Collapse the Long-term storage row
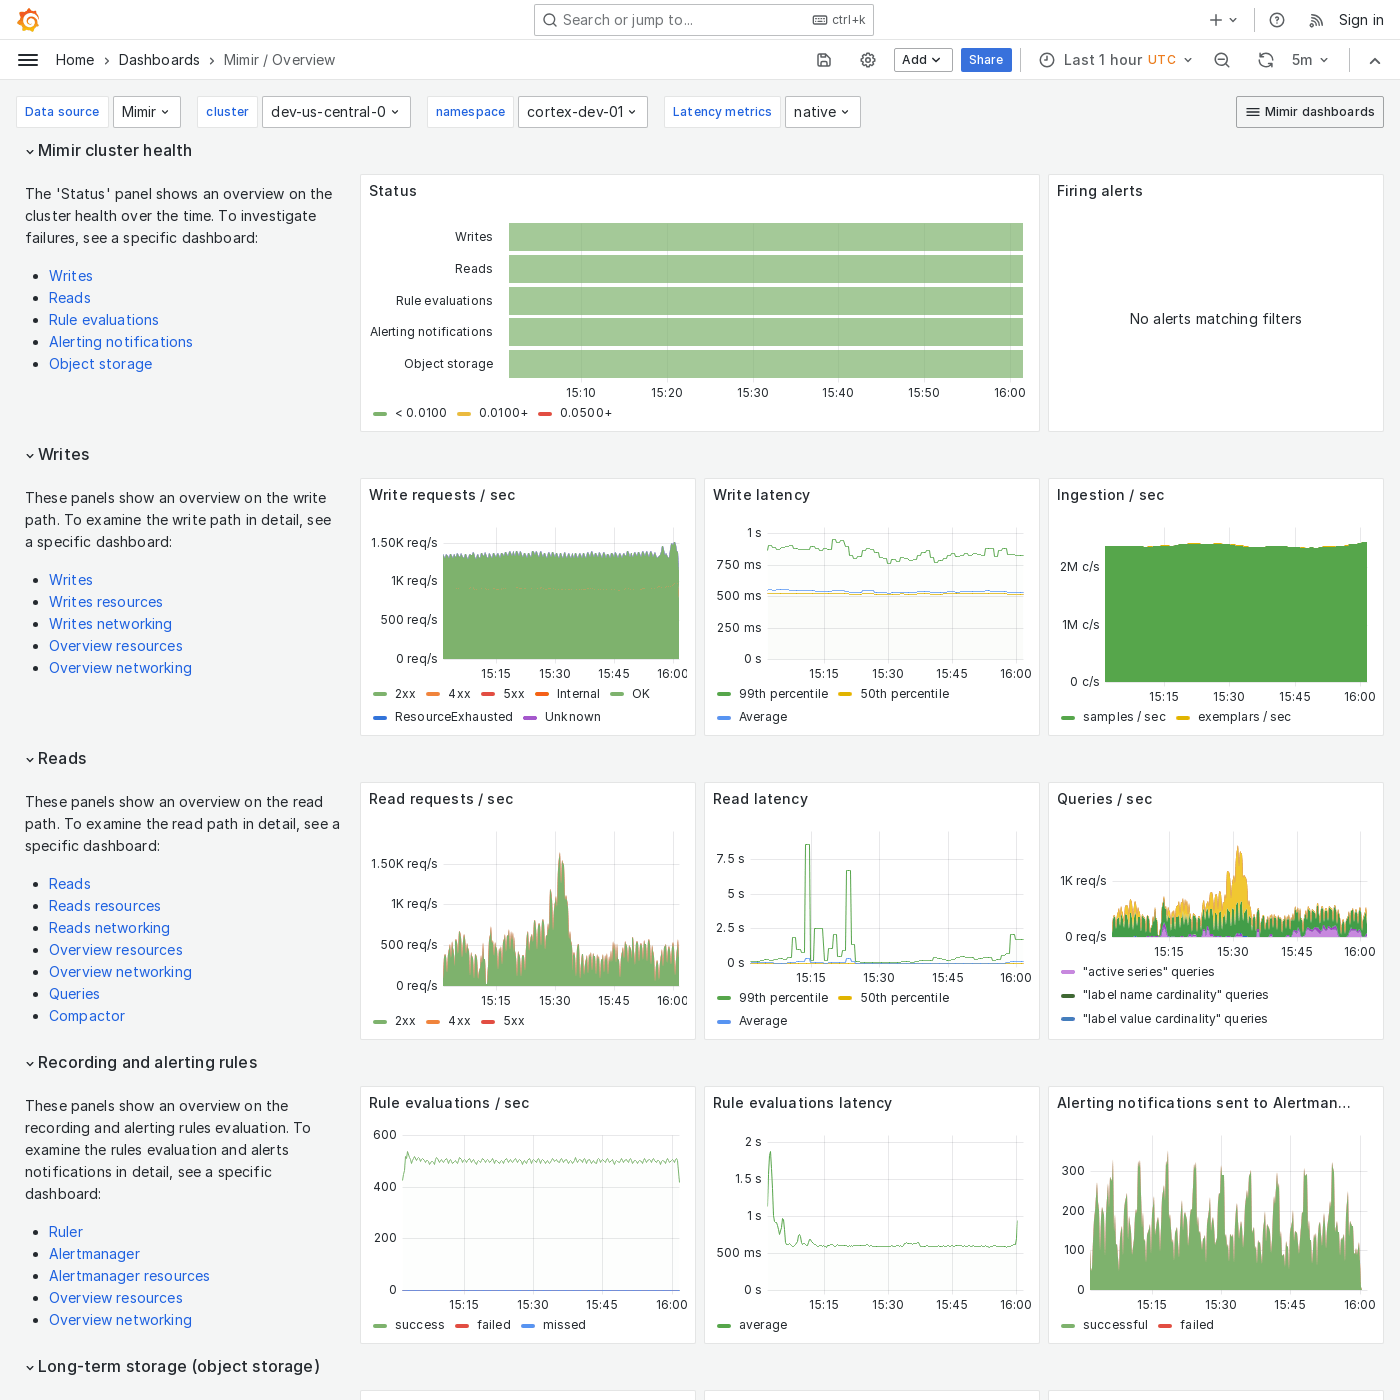This screenshot has height=1400, width=1400. click(172, 1366)
